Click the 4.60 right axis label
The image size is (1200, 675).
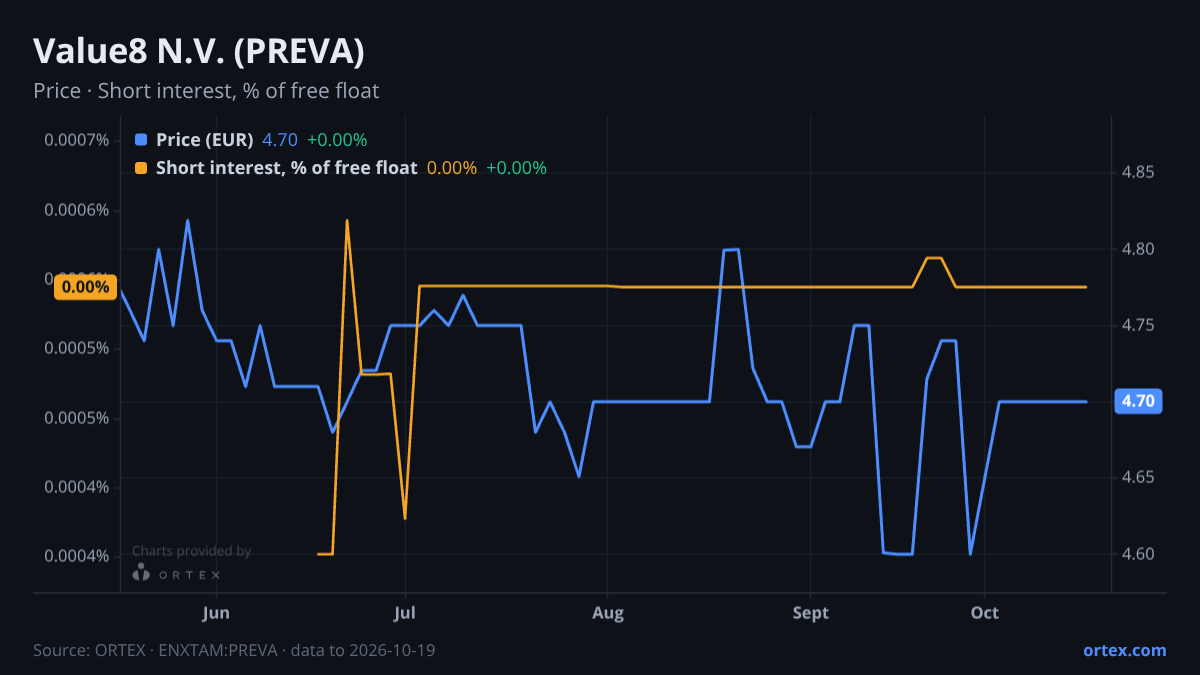click(1138, 554)
